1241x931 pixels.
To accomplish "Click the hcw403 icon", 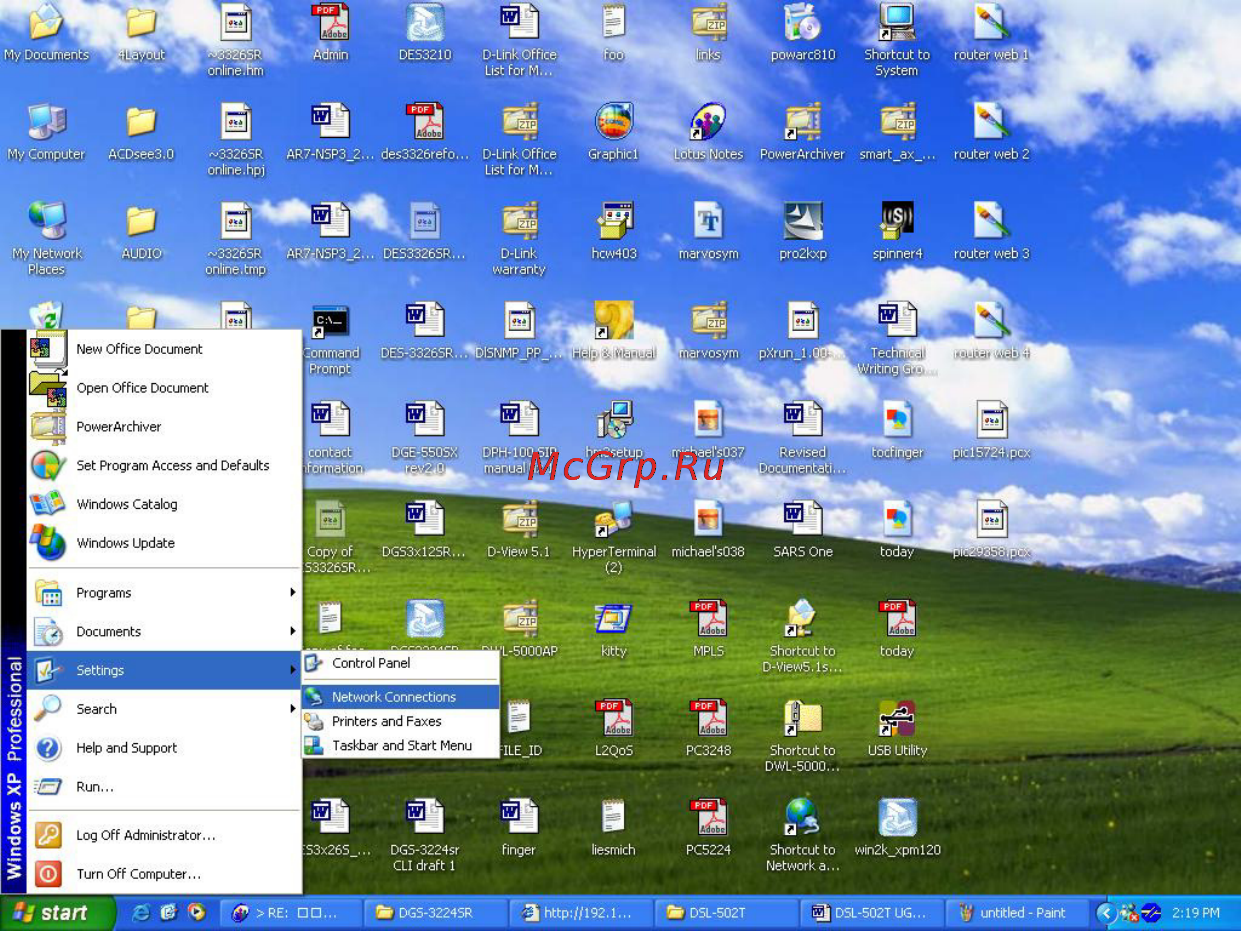I will tap(614, 220).
